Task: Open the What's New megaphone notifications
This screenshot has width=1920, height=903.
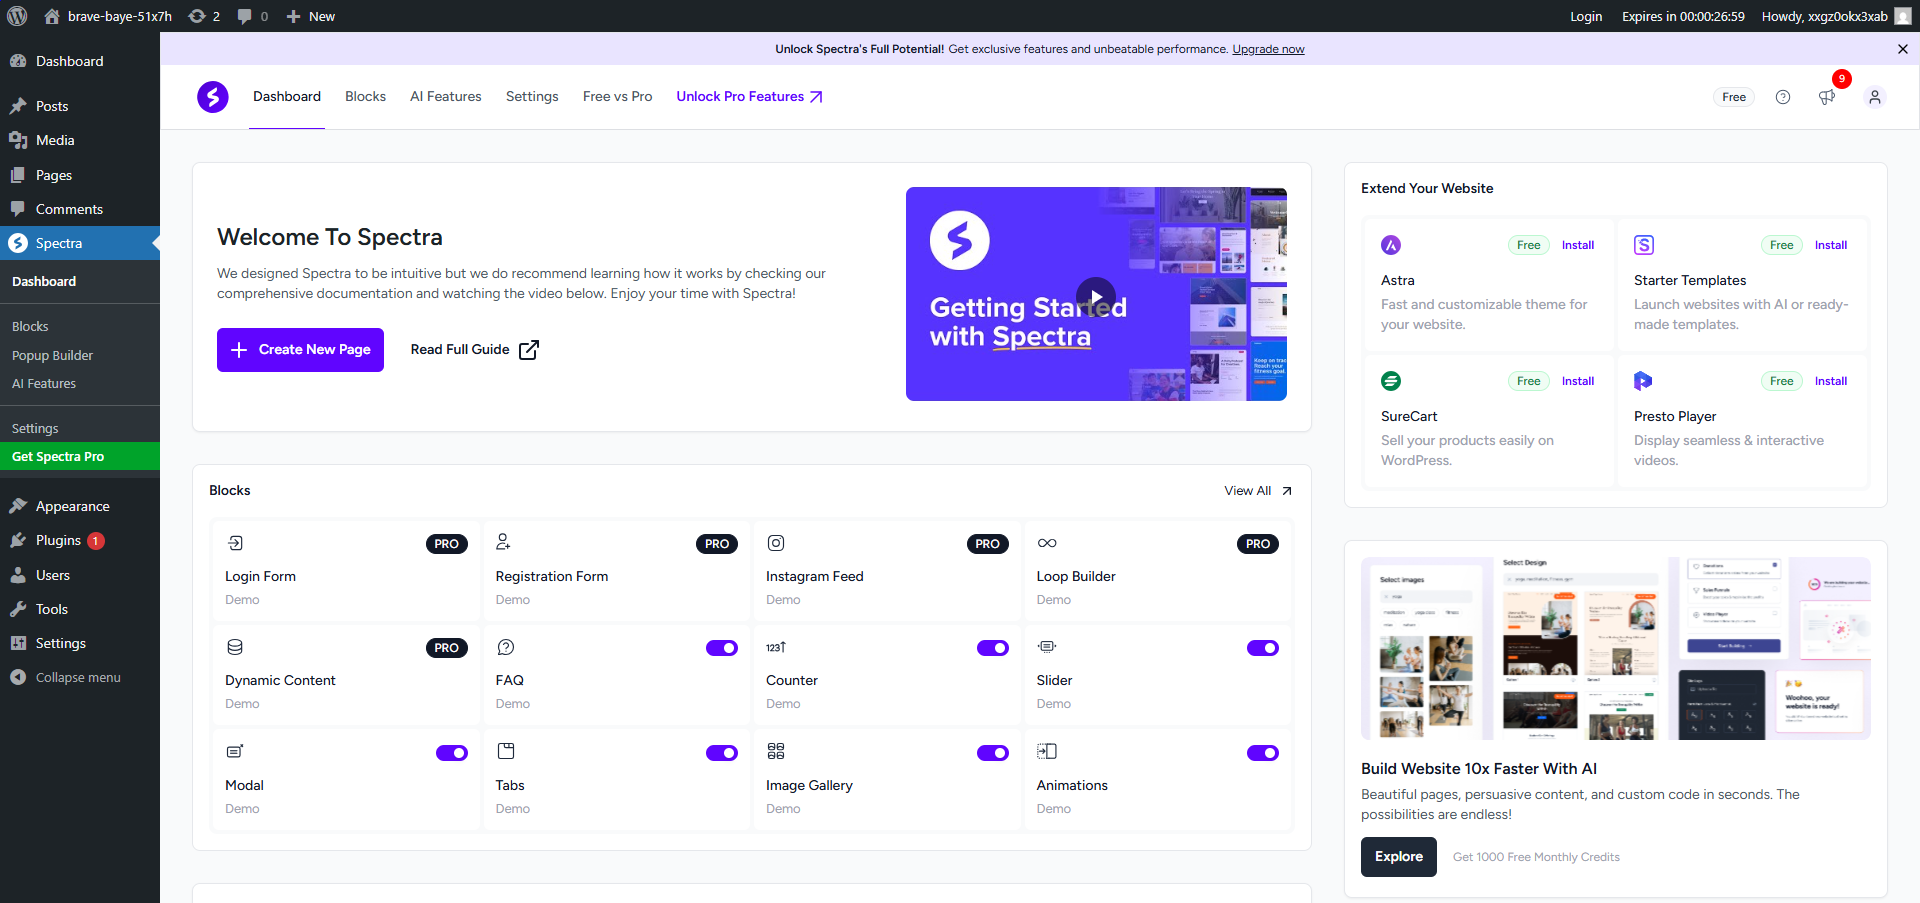Action: [1827, 97]
